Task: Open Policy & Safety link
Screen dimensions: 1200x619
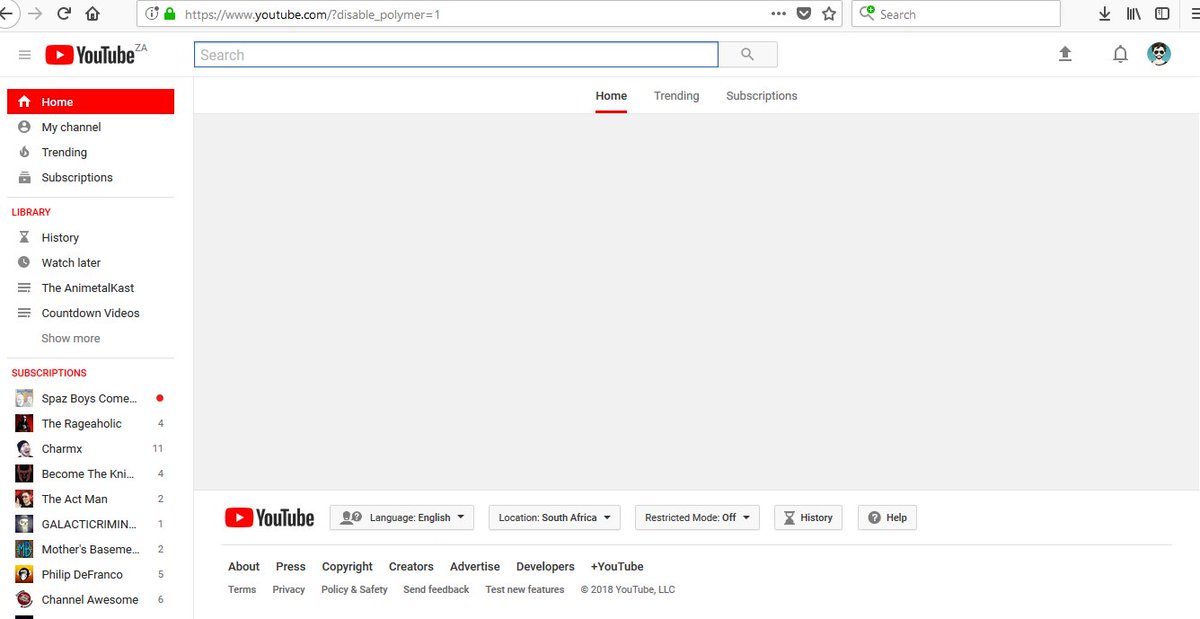Action: 354,589
